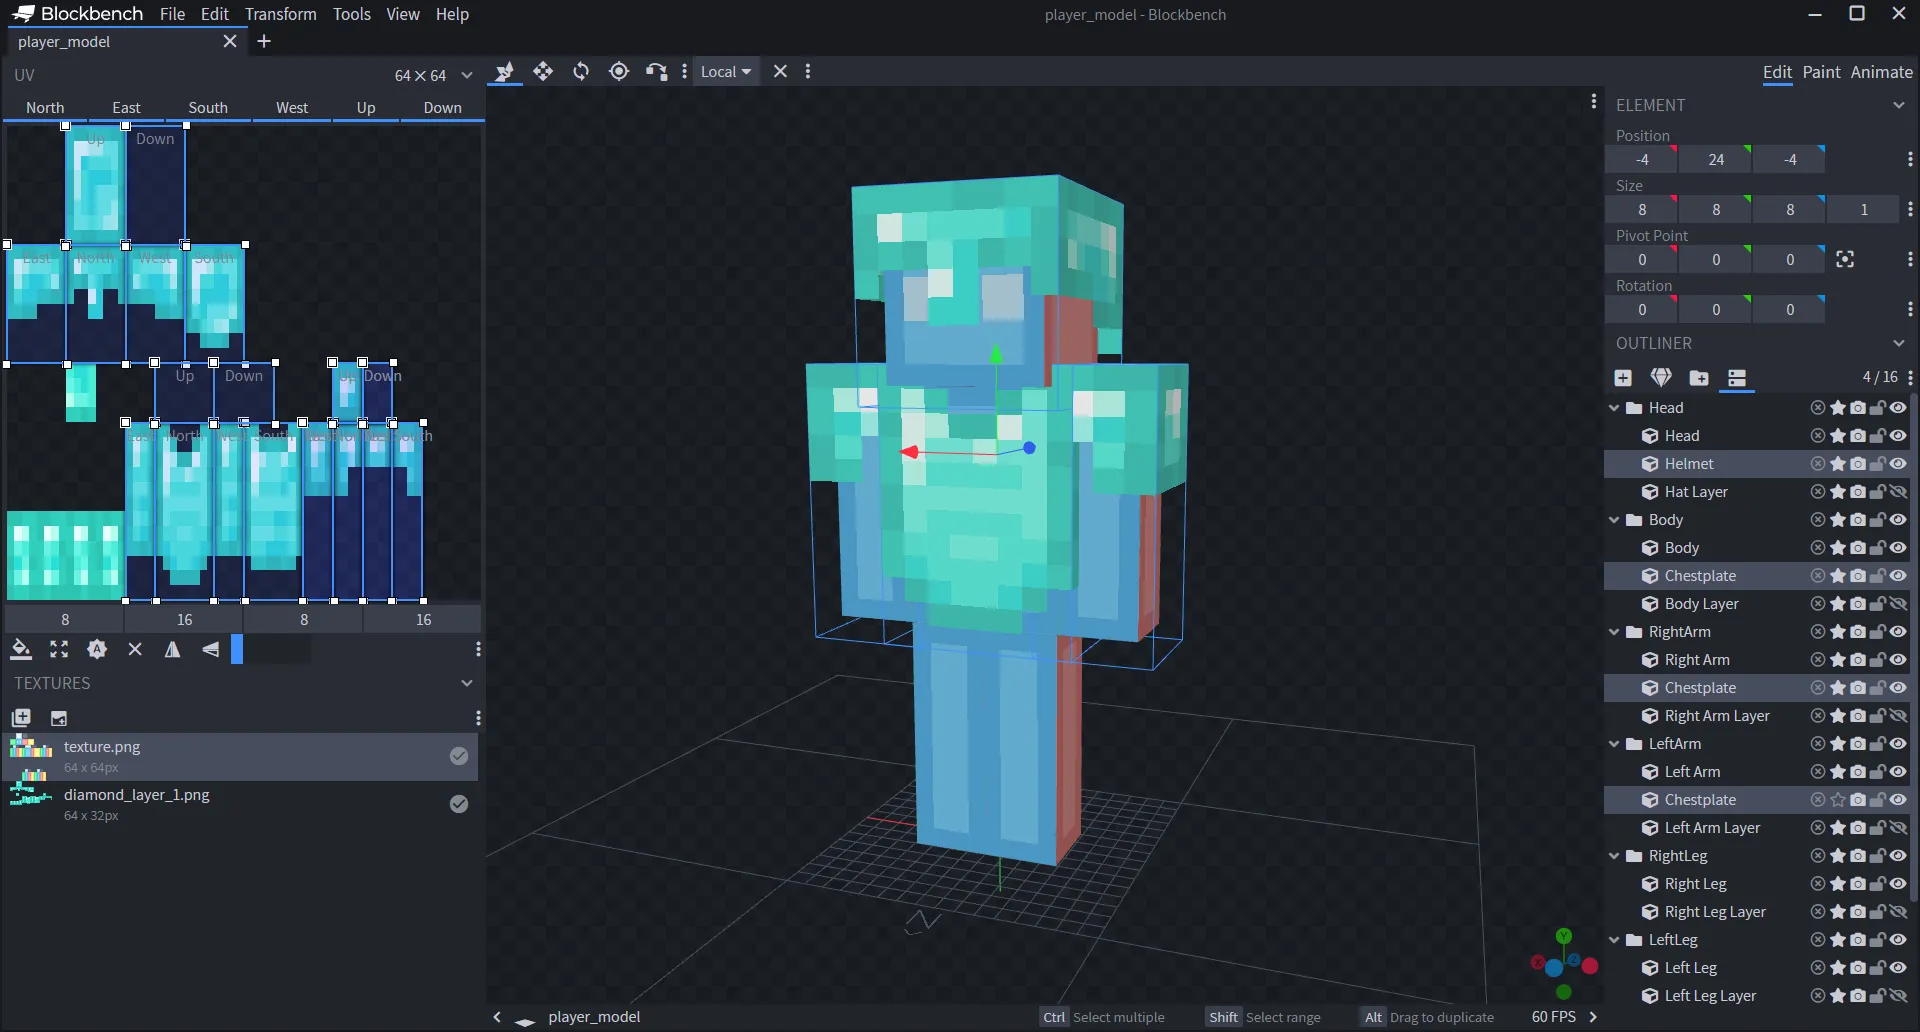Import a texture file
This screenshot has height=1032, width=1920.
59,717
